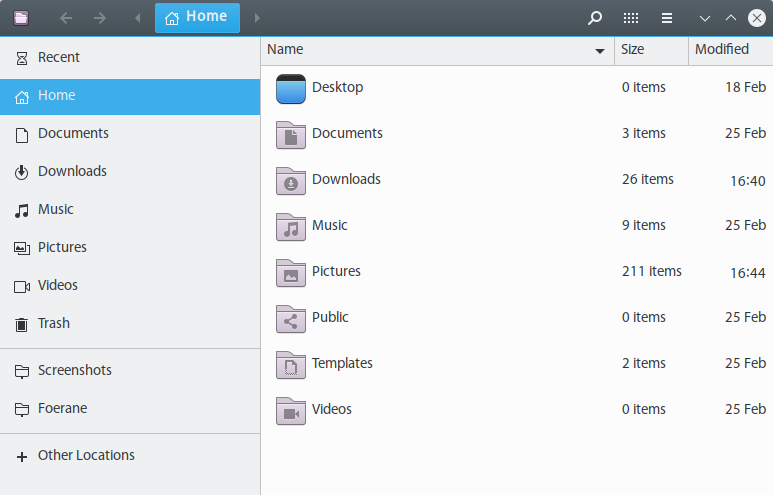The height and width of the screenshot is (495, 773).
Task: Open the Downloads folder icon in list
Action: click(290, 180)
